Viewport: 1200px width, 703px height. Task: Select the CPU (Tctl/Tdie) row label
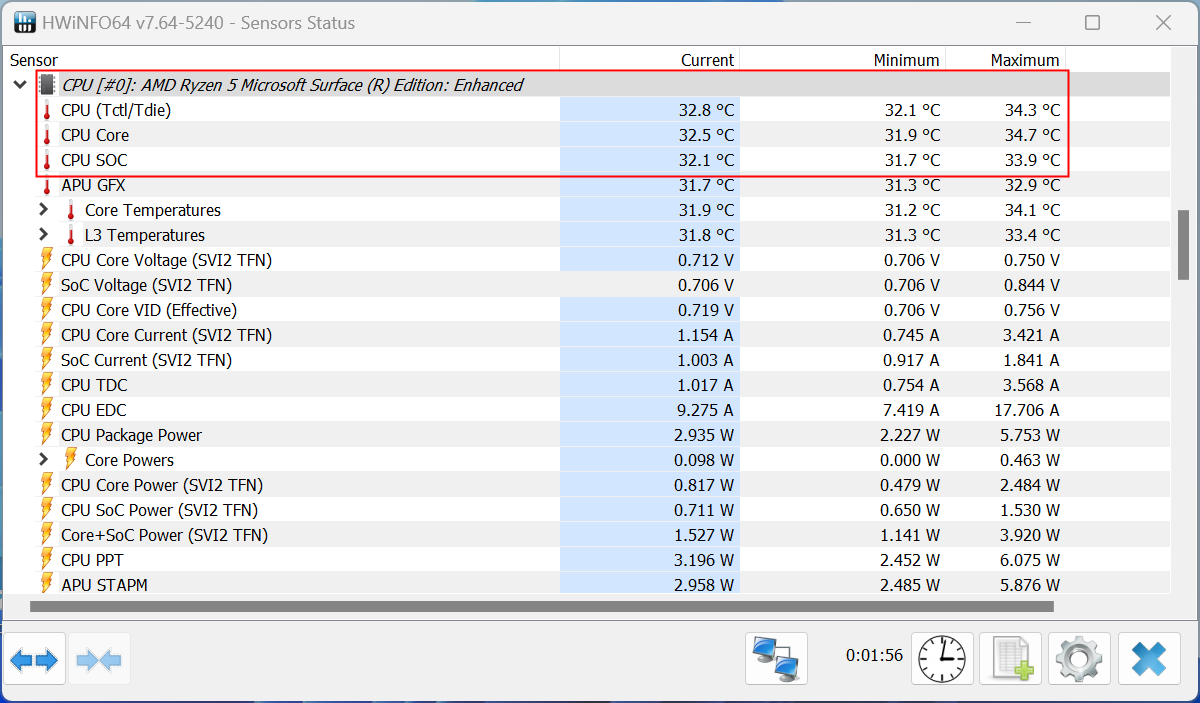[x=116, y=110]
